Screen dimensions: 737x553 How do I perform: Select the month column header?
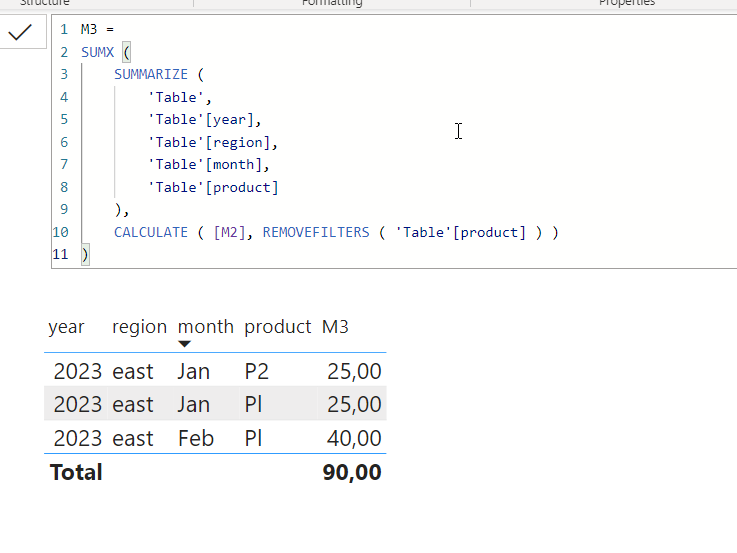pyautogui.click(x=205, y=327)
